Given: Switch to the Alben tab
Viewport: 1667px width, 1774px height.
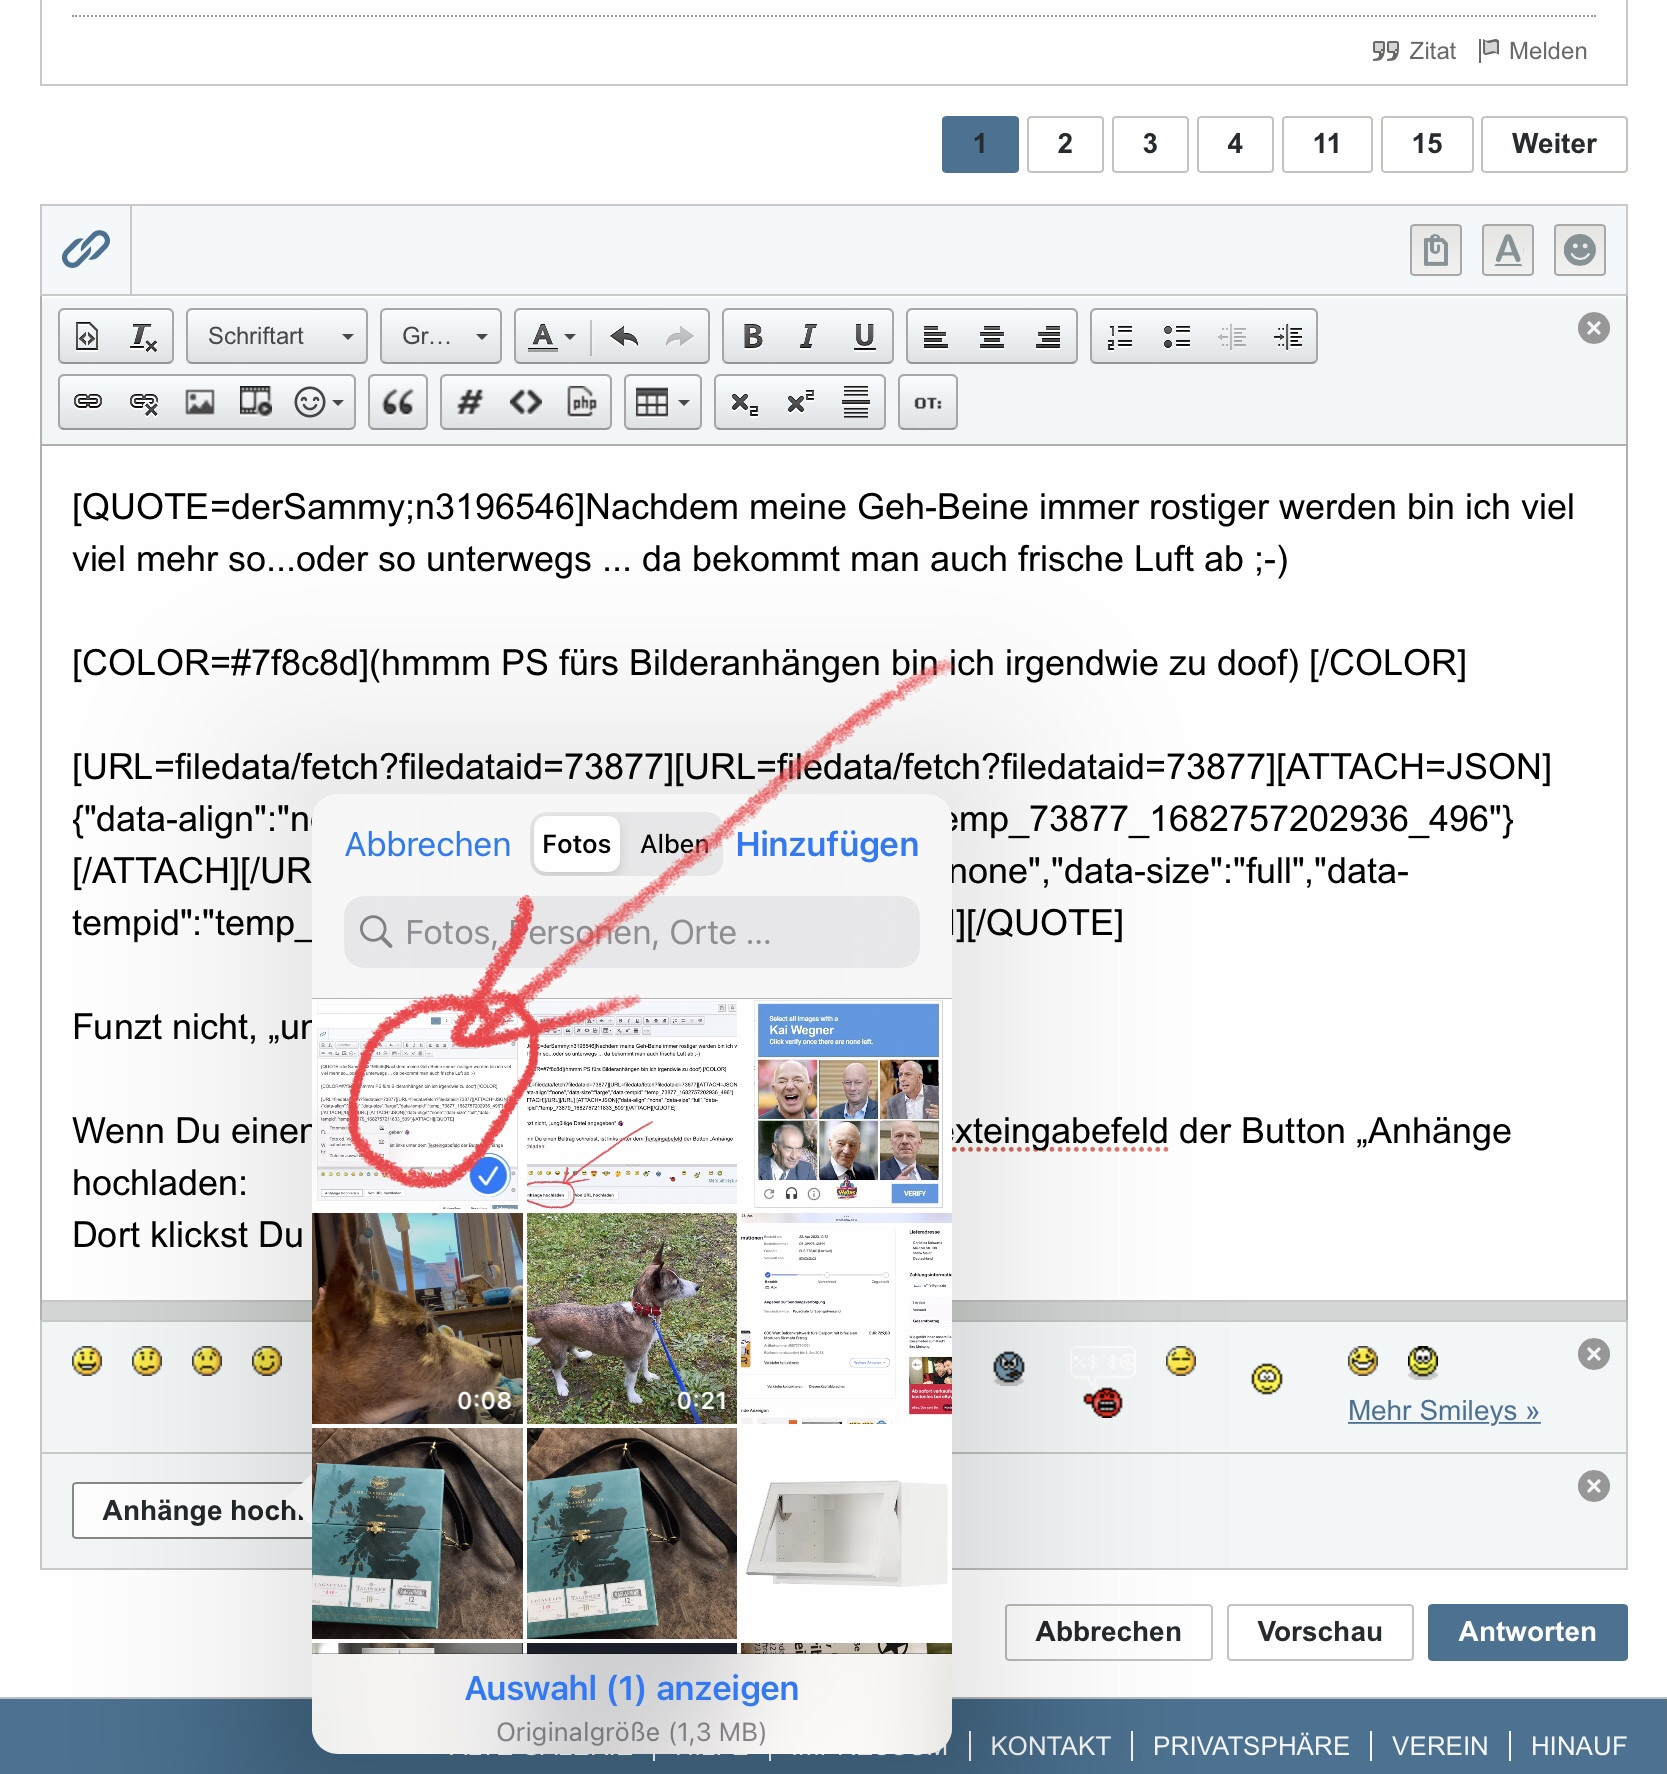Looking at the screenshot, I should point(673,845).
